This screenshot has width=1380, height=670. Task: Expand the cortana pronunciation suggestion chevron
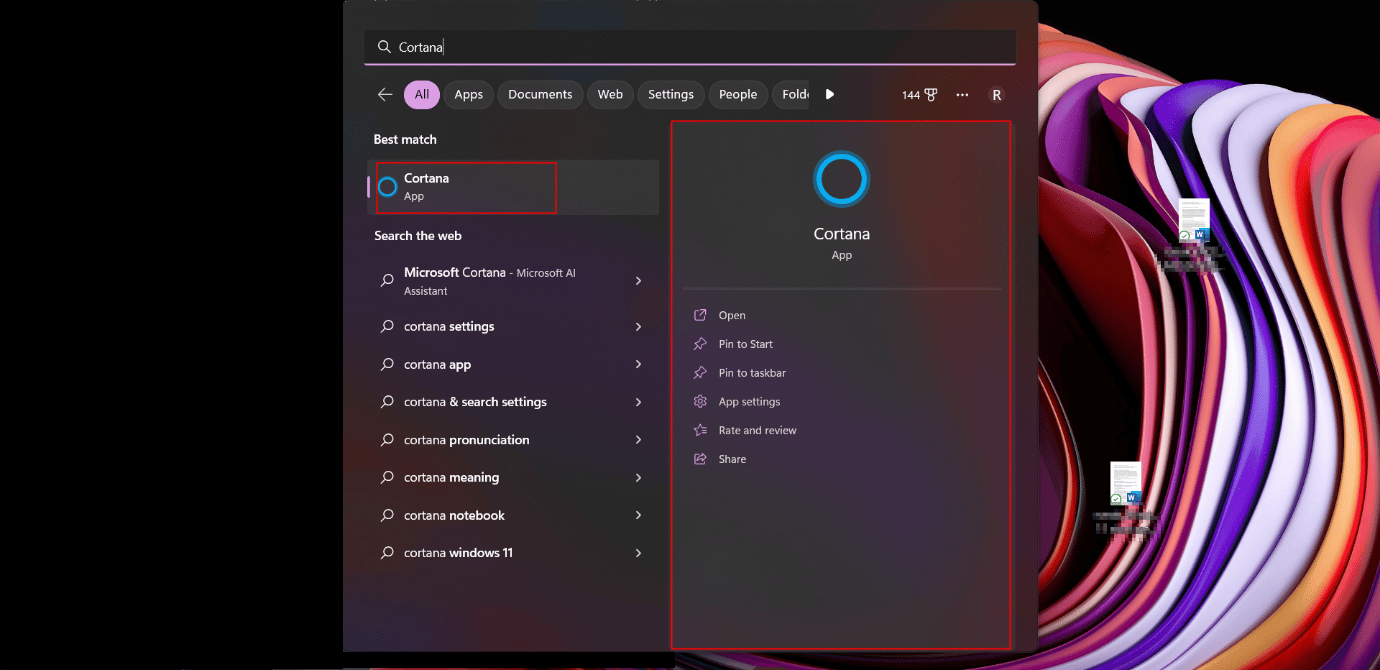click(638, 440)
